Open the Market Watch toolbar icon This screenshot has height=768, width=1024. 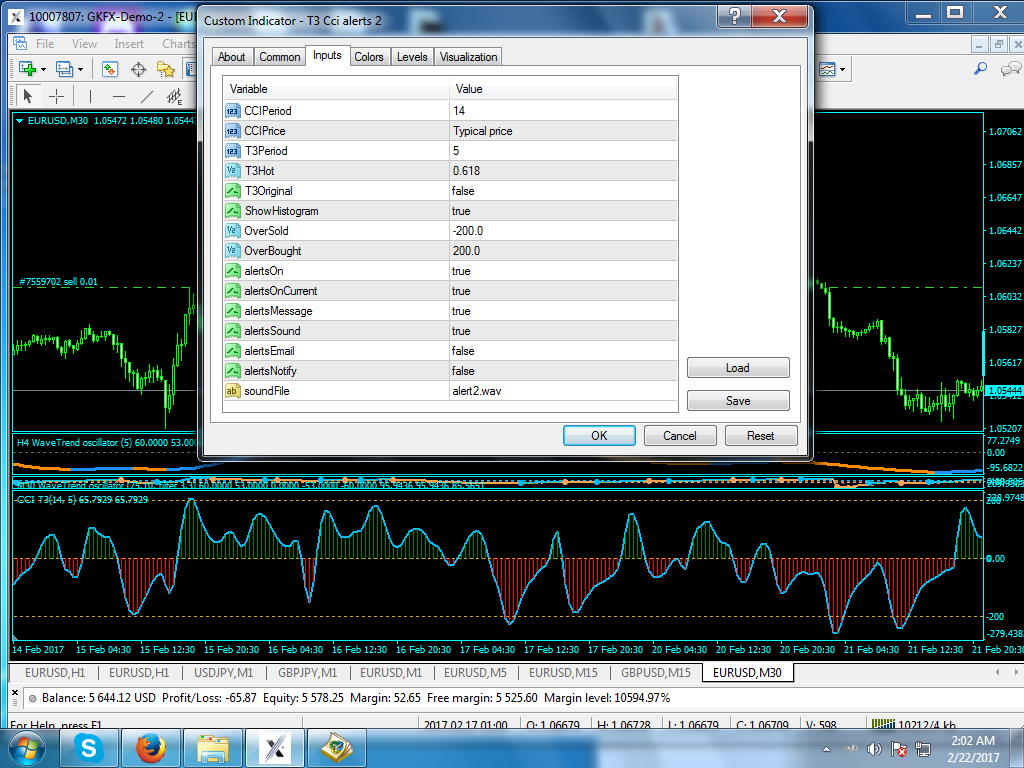click(x=110, y=69)
